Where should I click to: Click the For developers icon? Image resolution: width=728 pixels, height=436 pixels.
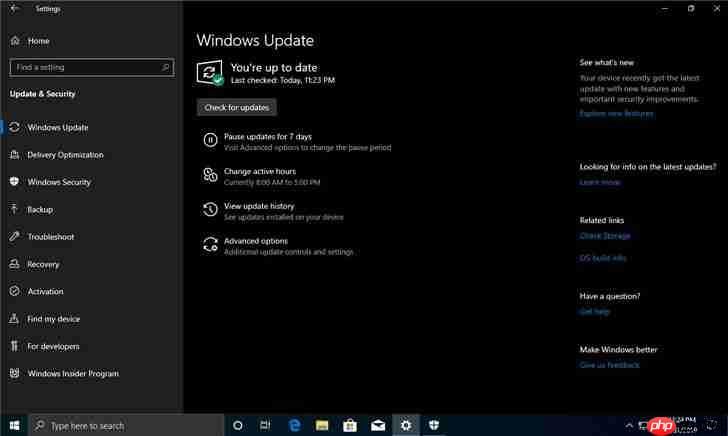14,346
